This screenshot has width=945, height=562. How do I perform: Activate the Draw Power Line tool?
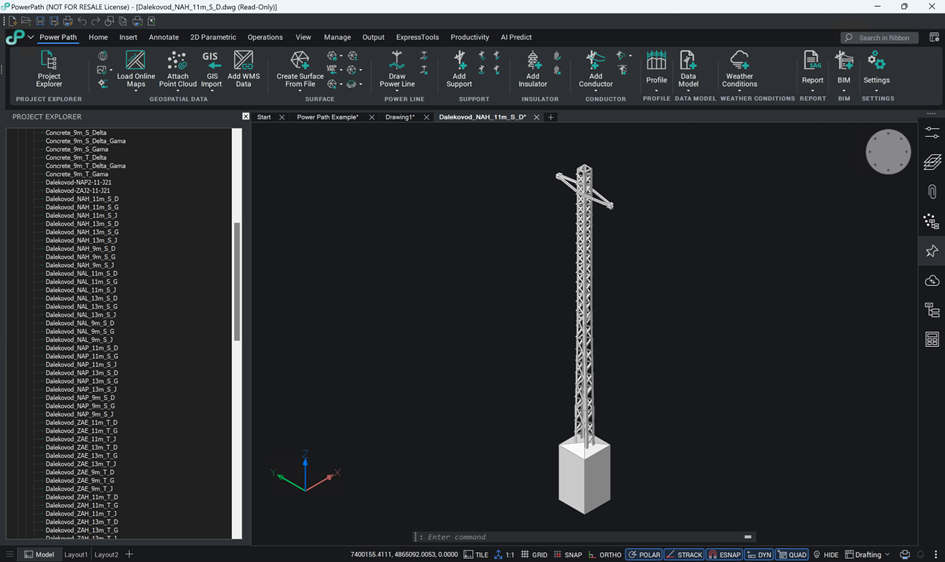pos(397,68)
